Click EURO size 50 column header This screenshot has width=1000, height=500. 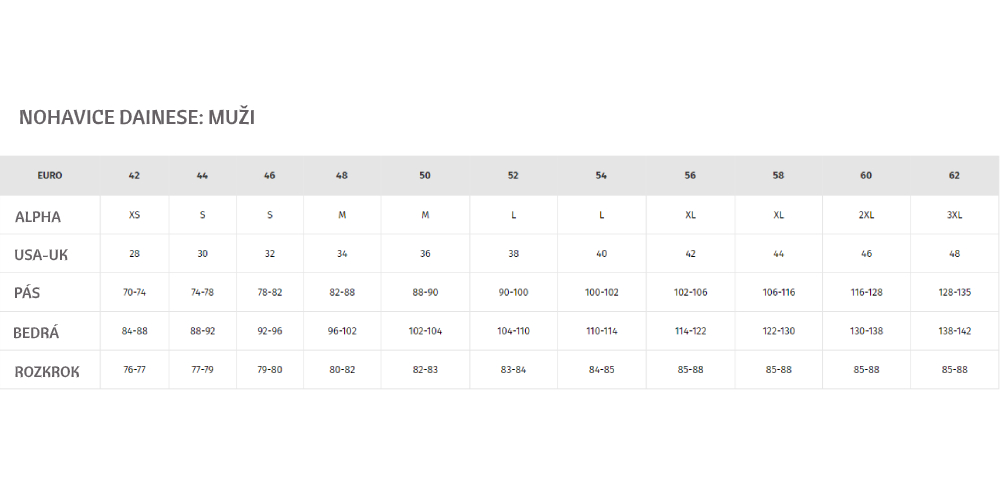(425, 175)
